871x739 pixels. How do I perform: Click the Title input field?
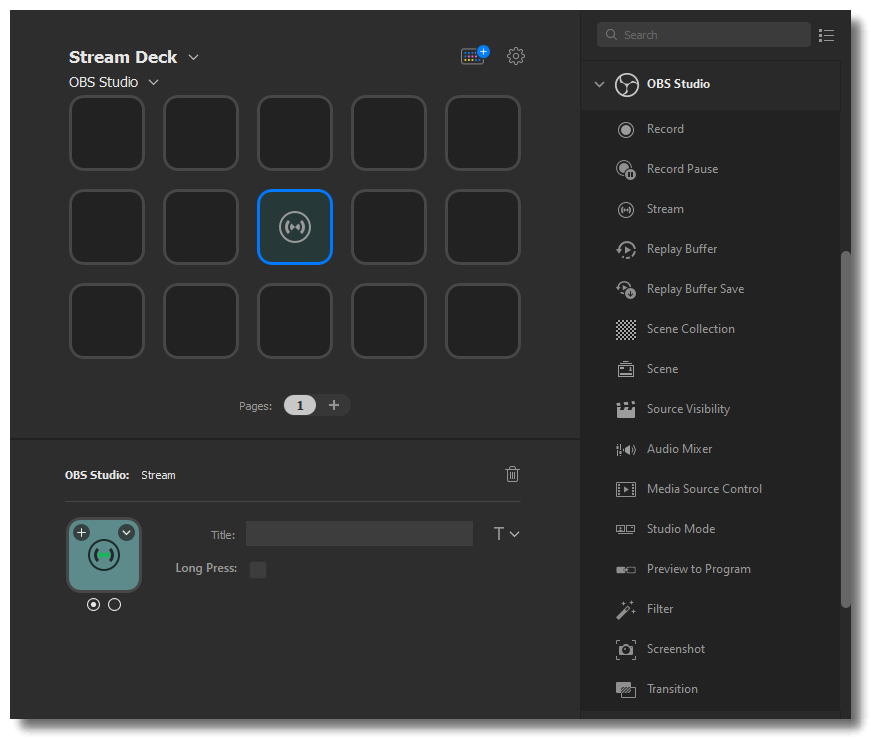point(359,533)
